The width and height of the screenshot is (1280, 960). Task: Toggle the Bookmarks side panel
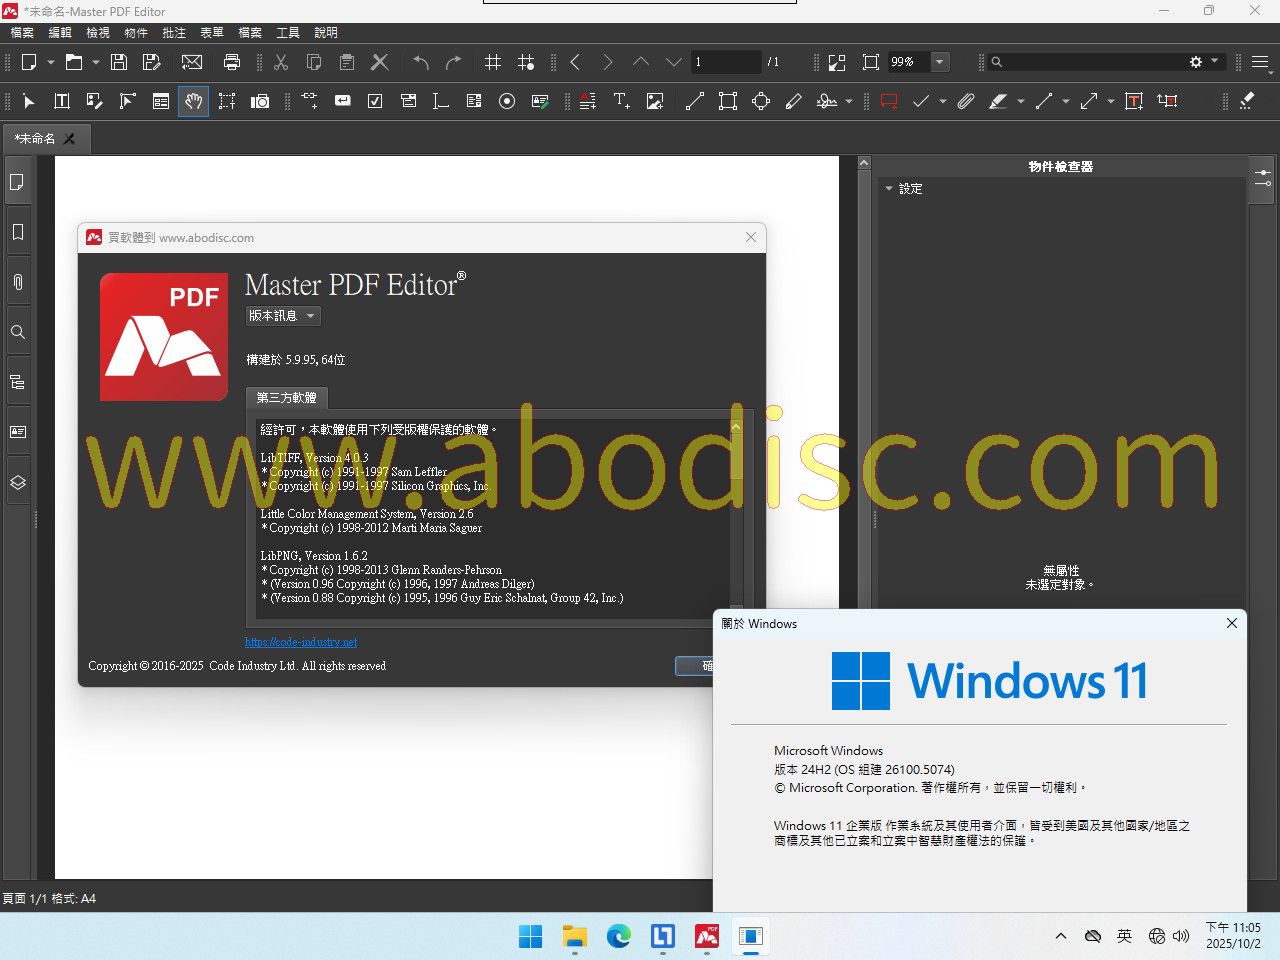18,232
